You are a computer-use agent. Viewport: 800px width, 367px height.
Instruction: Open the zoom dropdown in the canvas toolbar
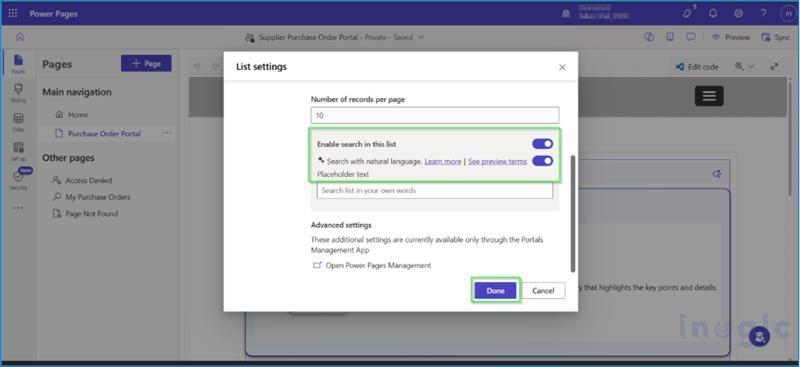click(744, 66)
